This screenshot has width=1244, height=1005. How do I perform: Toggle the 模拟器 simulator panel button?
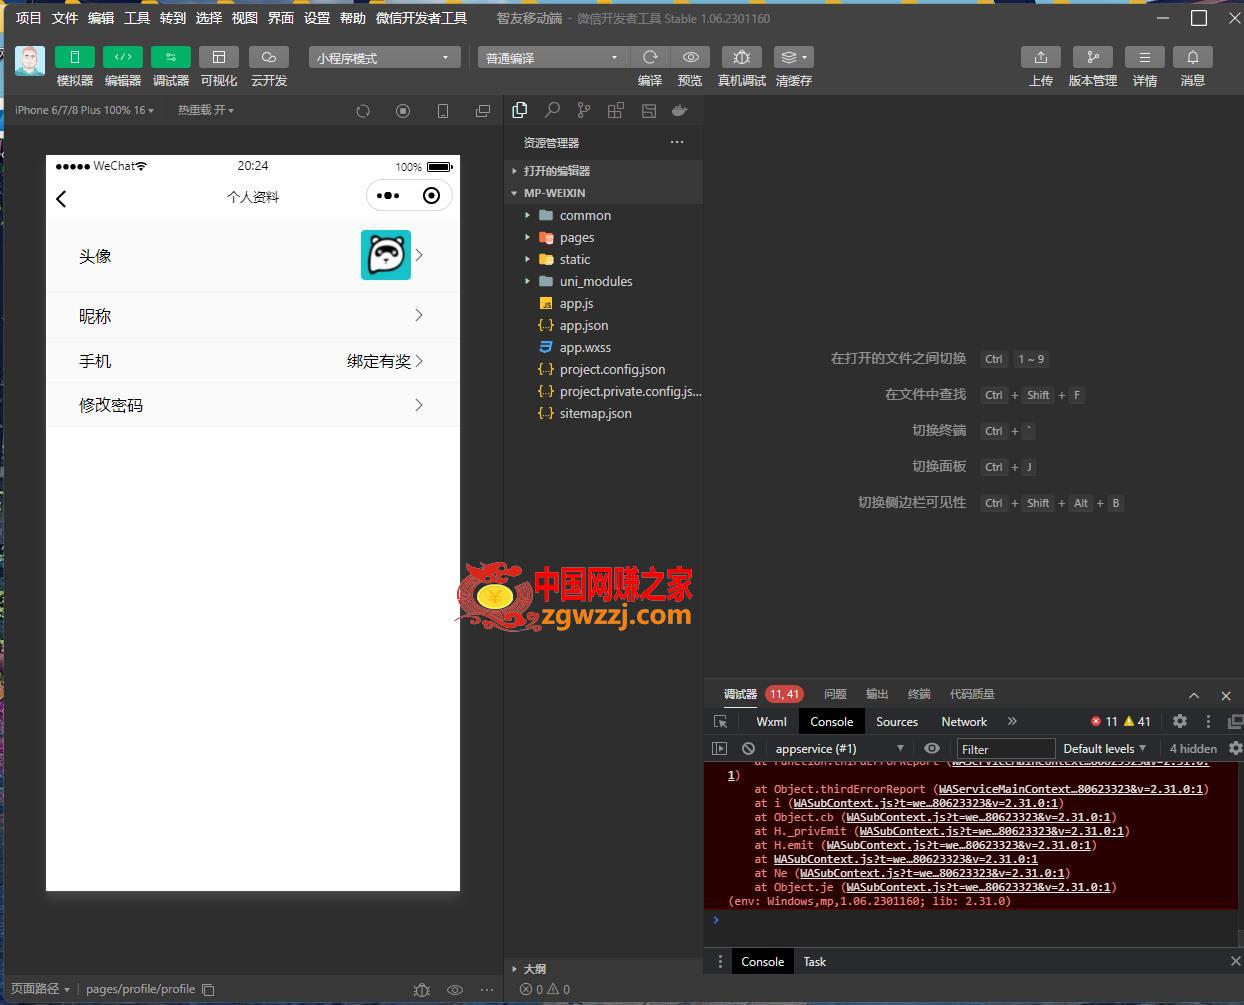click(74, 58)
